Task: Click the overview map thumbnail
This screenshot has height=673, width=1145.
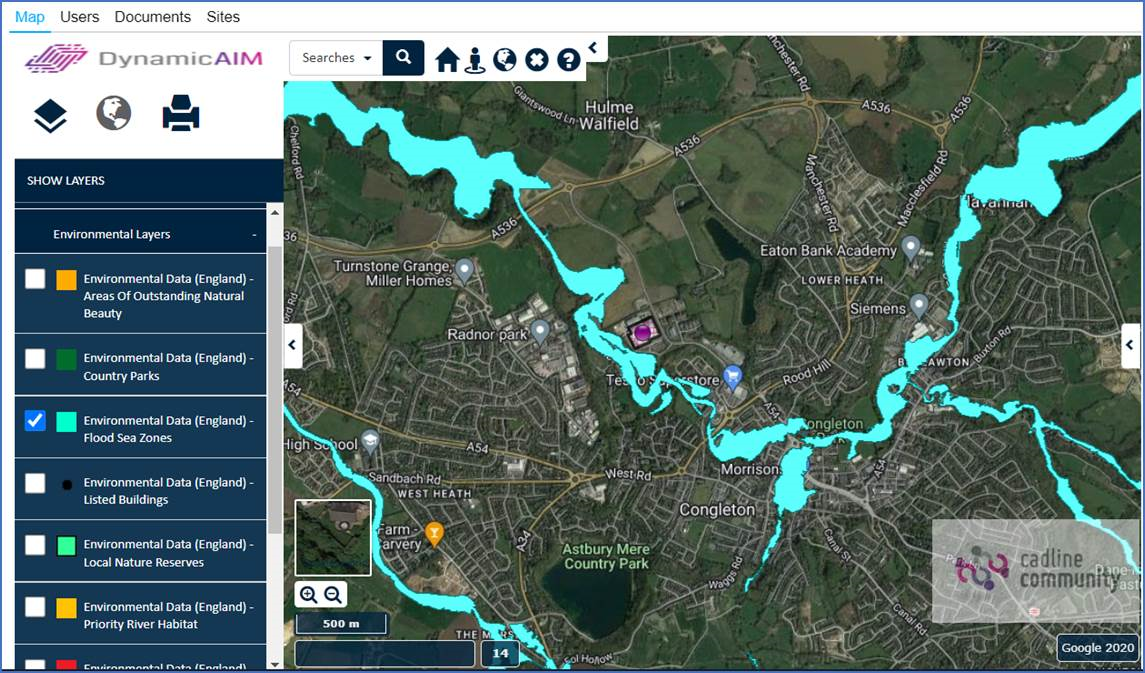Action: pyautogui.click(x=333, y=538)
